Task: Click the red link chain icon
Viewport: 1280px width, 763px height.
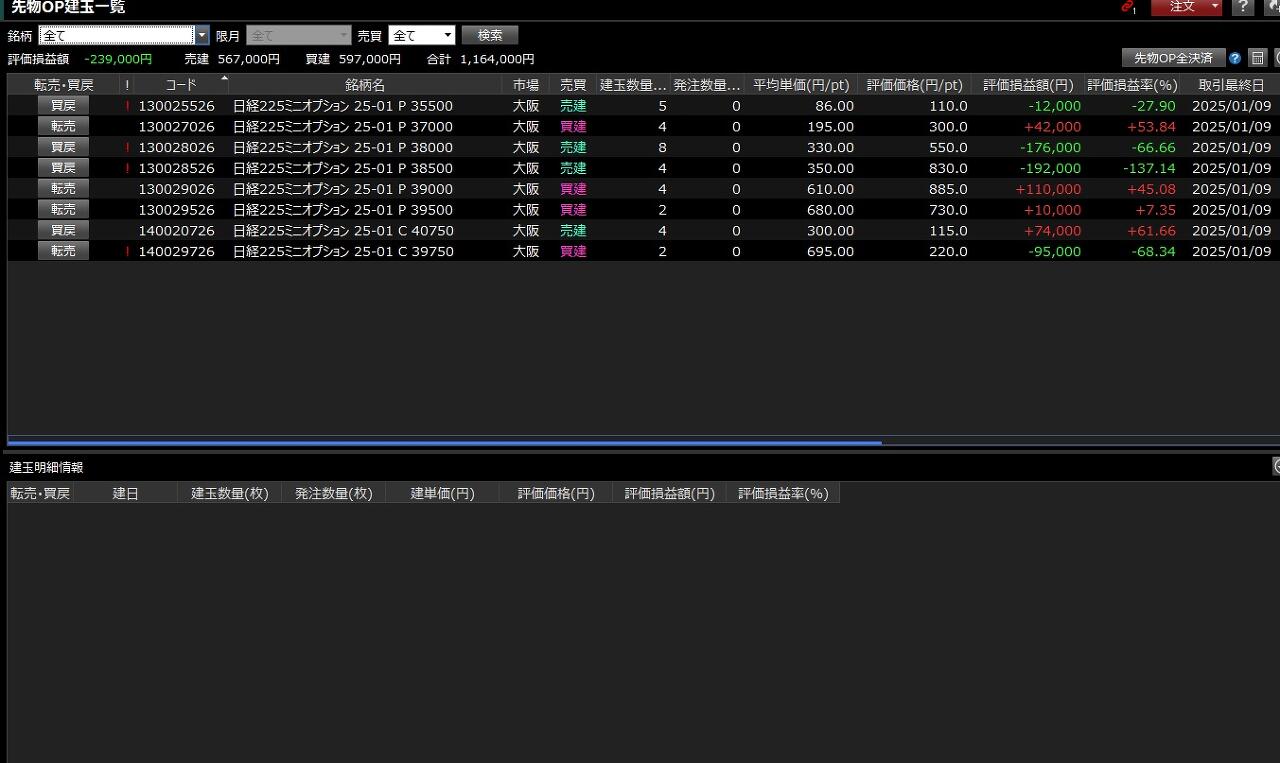Action: point(1128,7)
